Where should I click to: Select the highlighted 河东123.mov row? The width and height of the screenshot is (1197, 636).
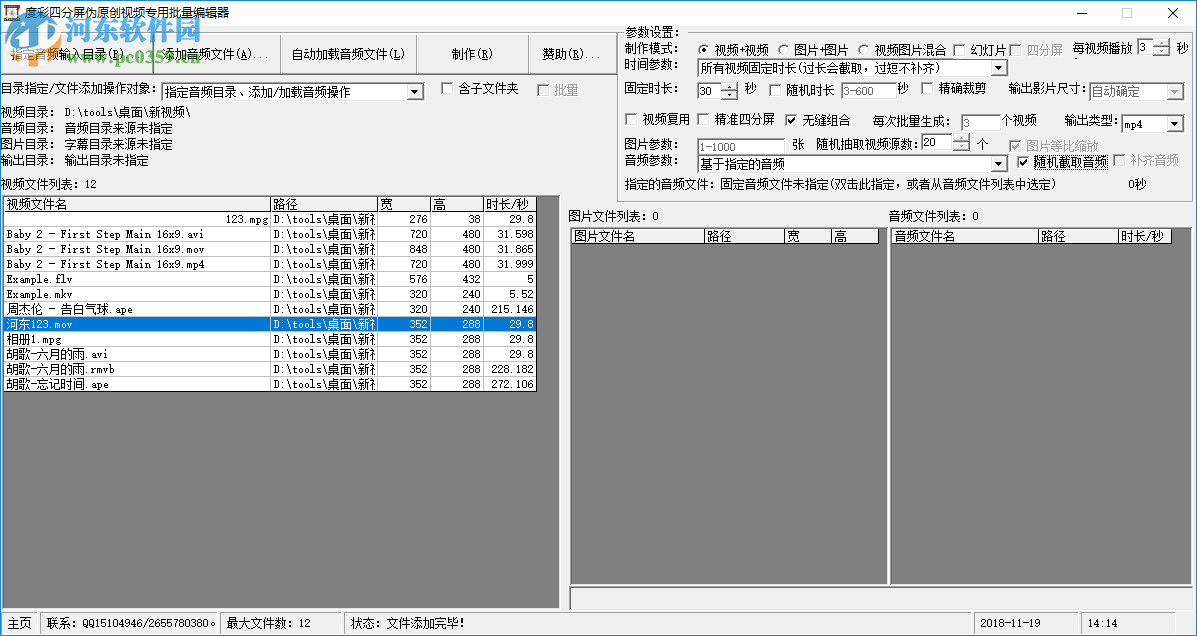coord(270,324)
